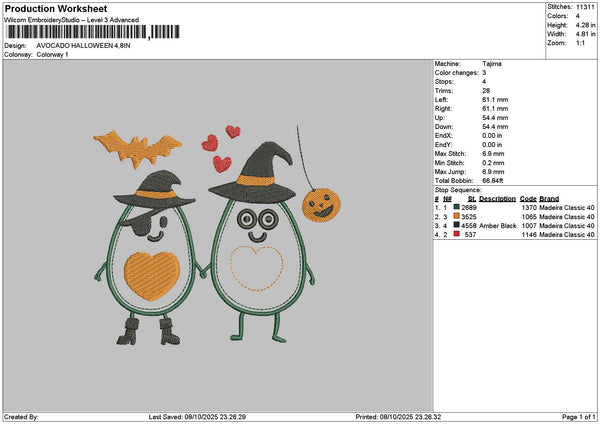Click the orange thread swatch for code 1065
The image size is (600, 424).
(x=457, y=216)
